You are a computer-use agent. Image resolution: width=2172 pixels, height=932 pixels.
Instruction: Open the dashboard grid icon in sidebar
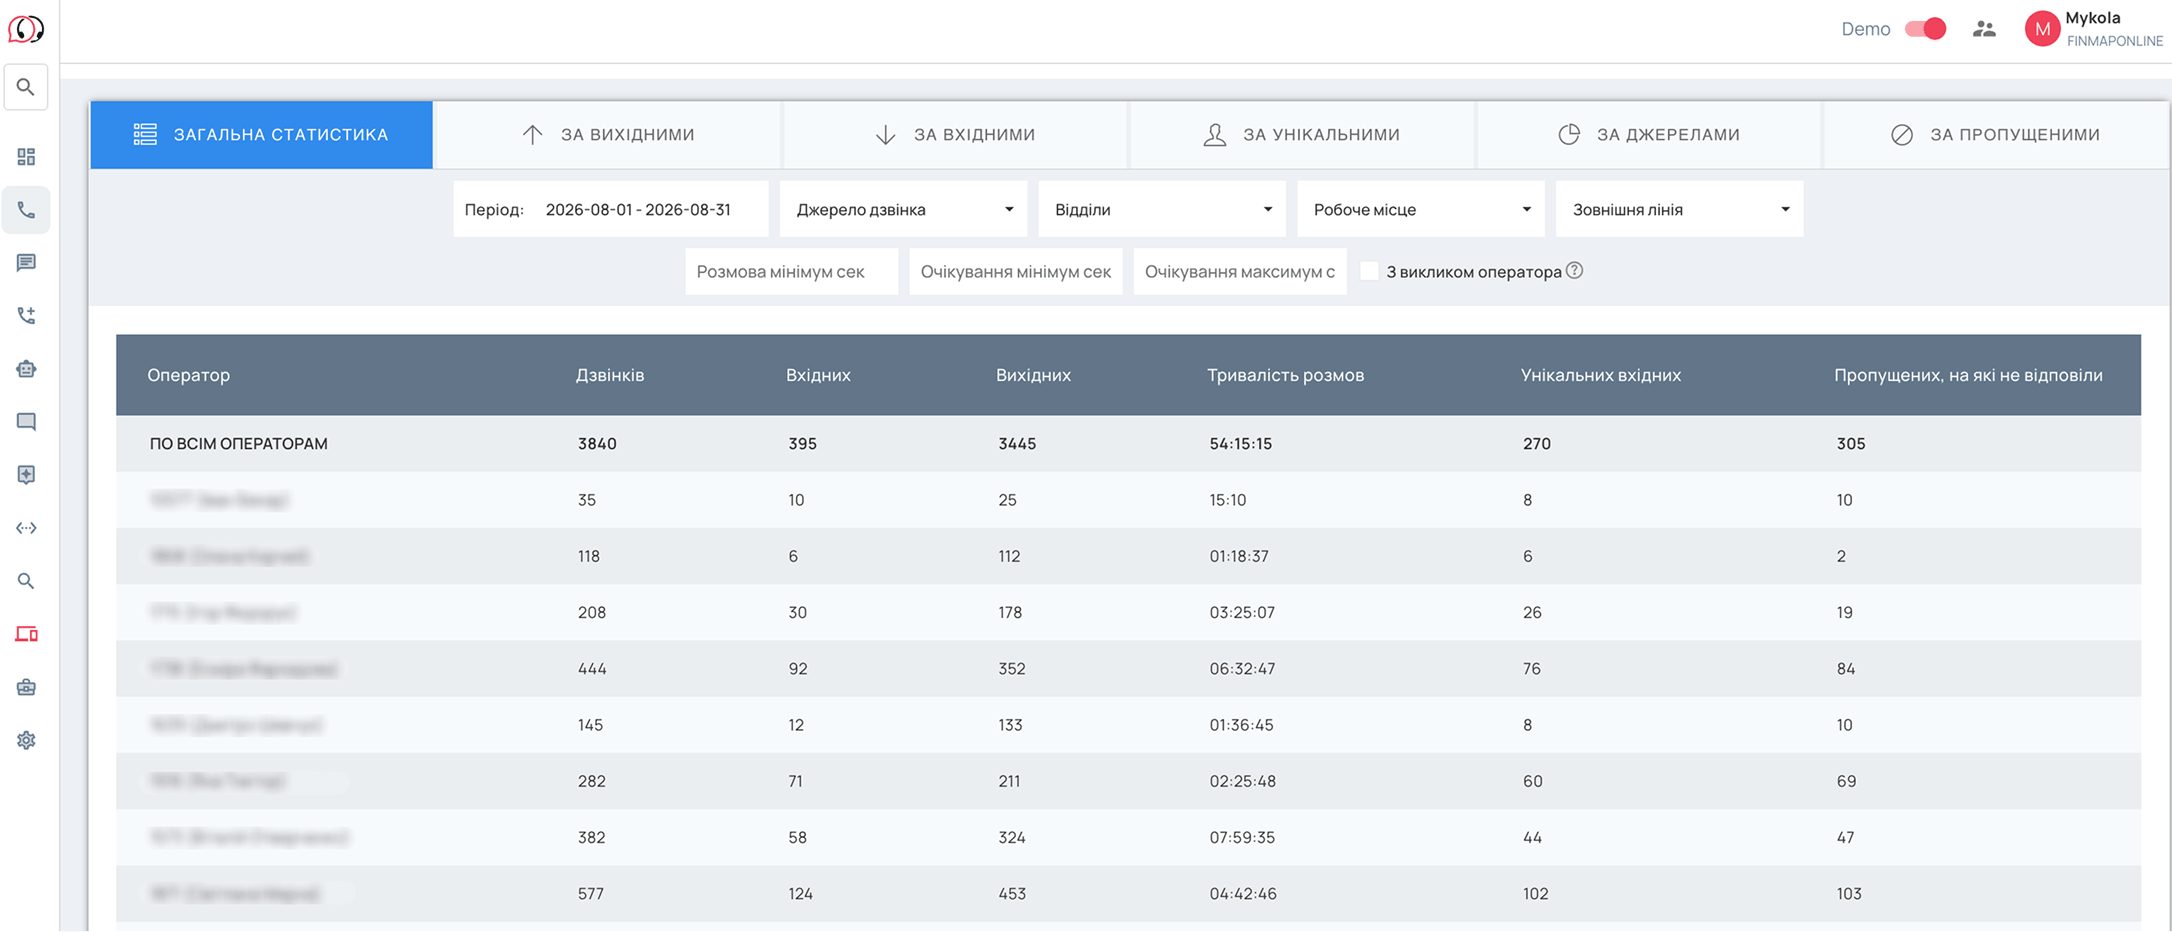pyautogui.click(x=26, y=157)
